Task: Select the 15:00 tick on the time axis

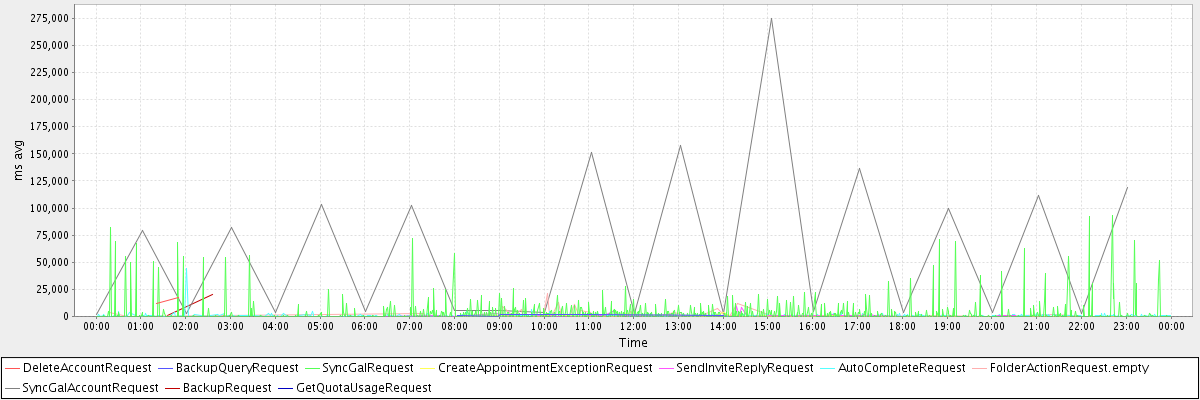Action: tap(768, 326)
